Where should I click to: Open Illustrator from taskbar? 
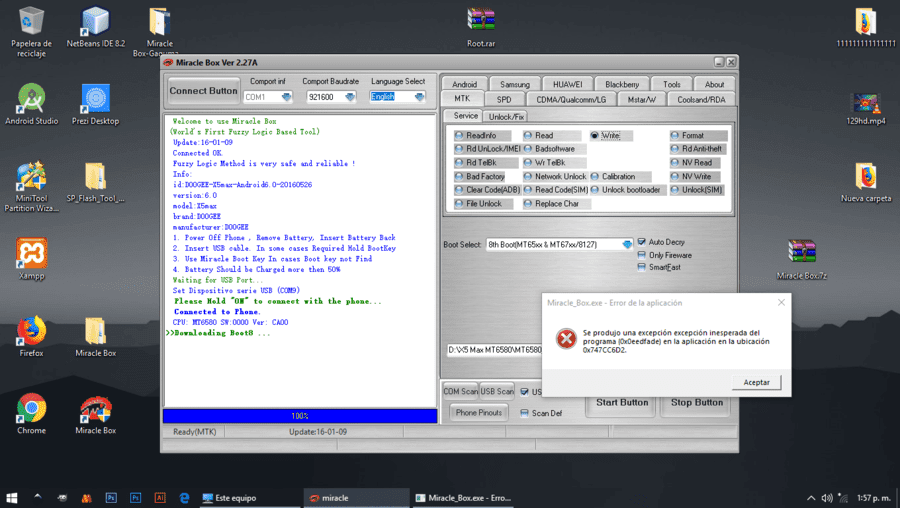tap(160, 498)
